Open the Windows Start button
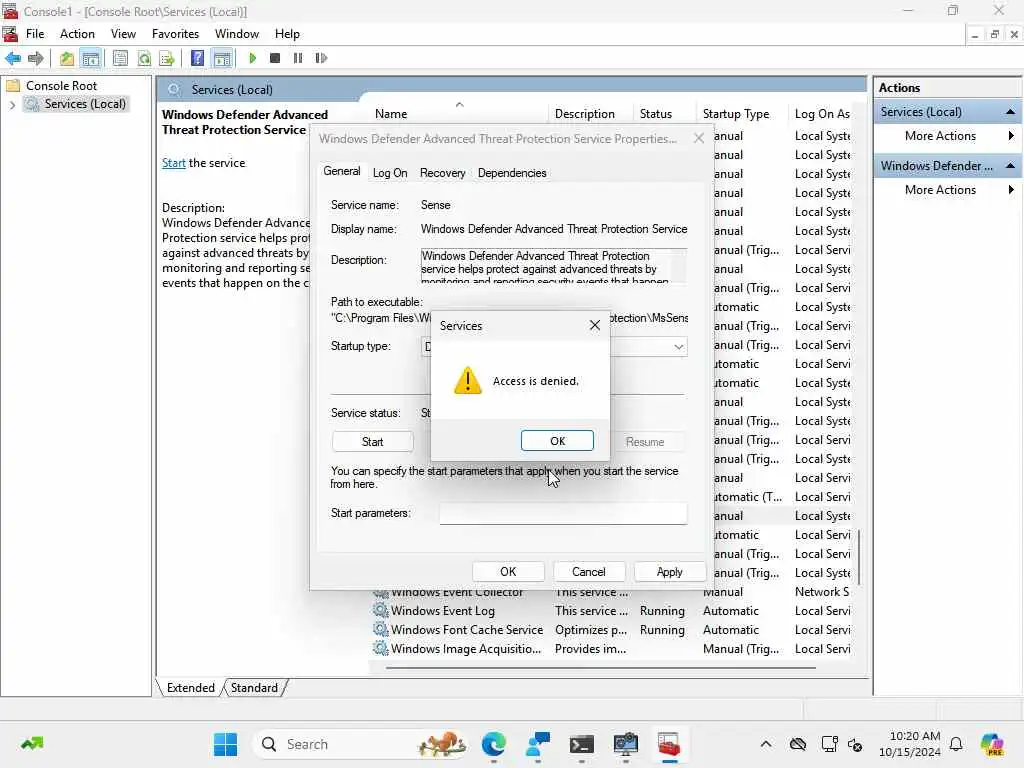The image size is (1024, 768). coord(226,744)
